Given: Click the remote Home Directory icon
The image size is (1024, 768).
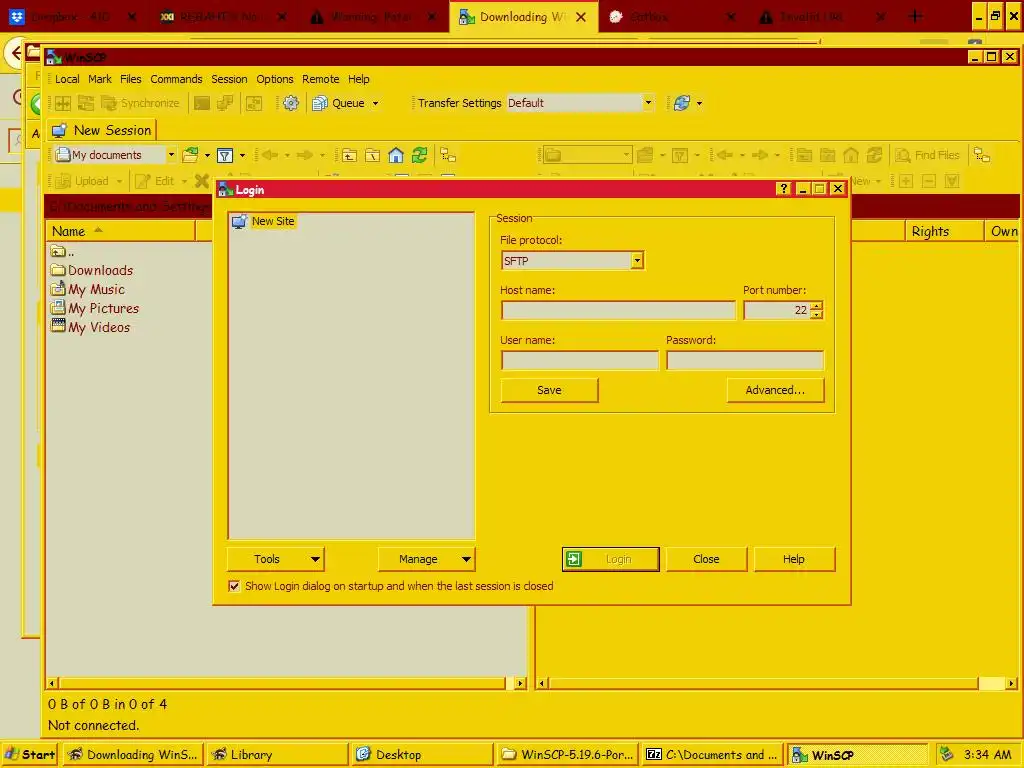Looking at the screenshot, I should (851, 155).
